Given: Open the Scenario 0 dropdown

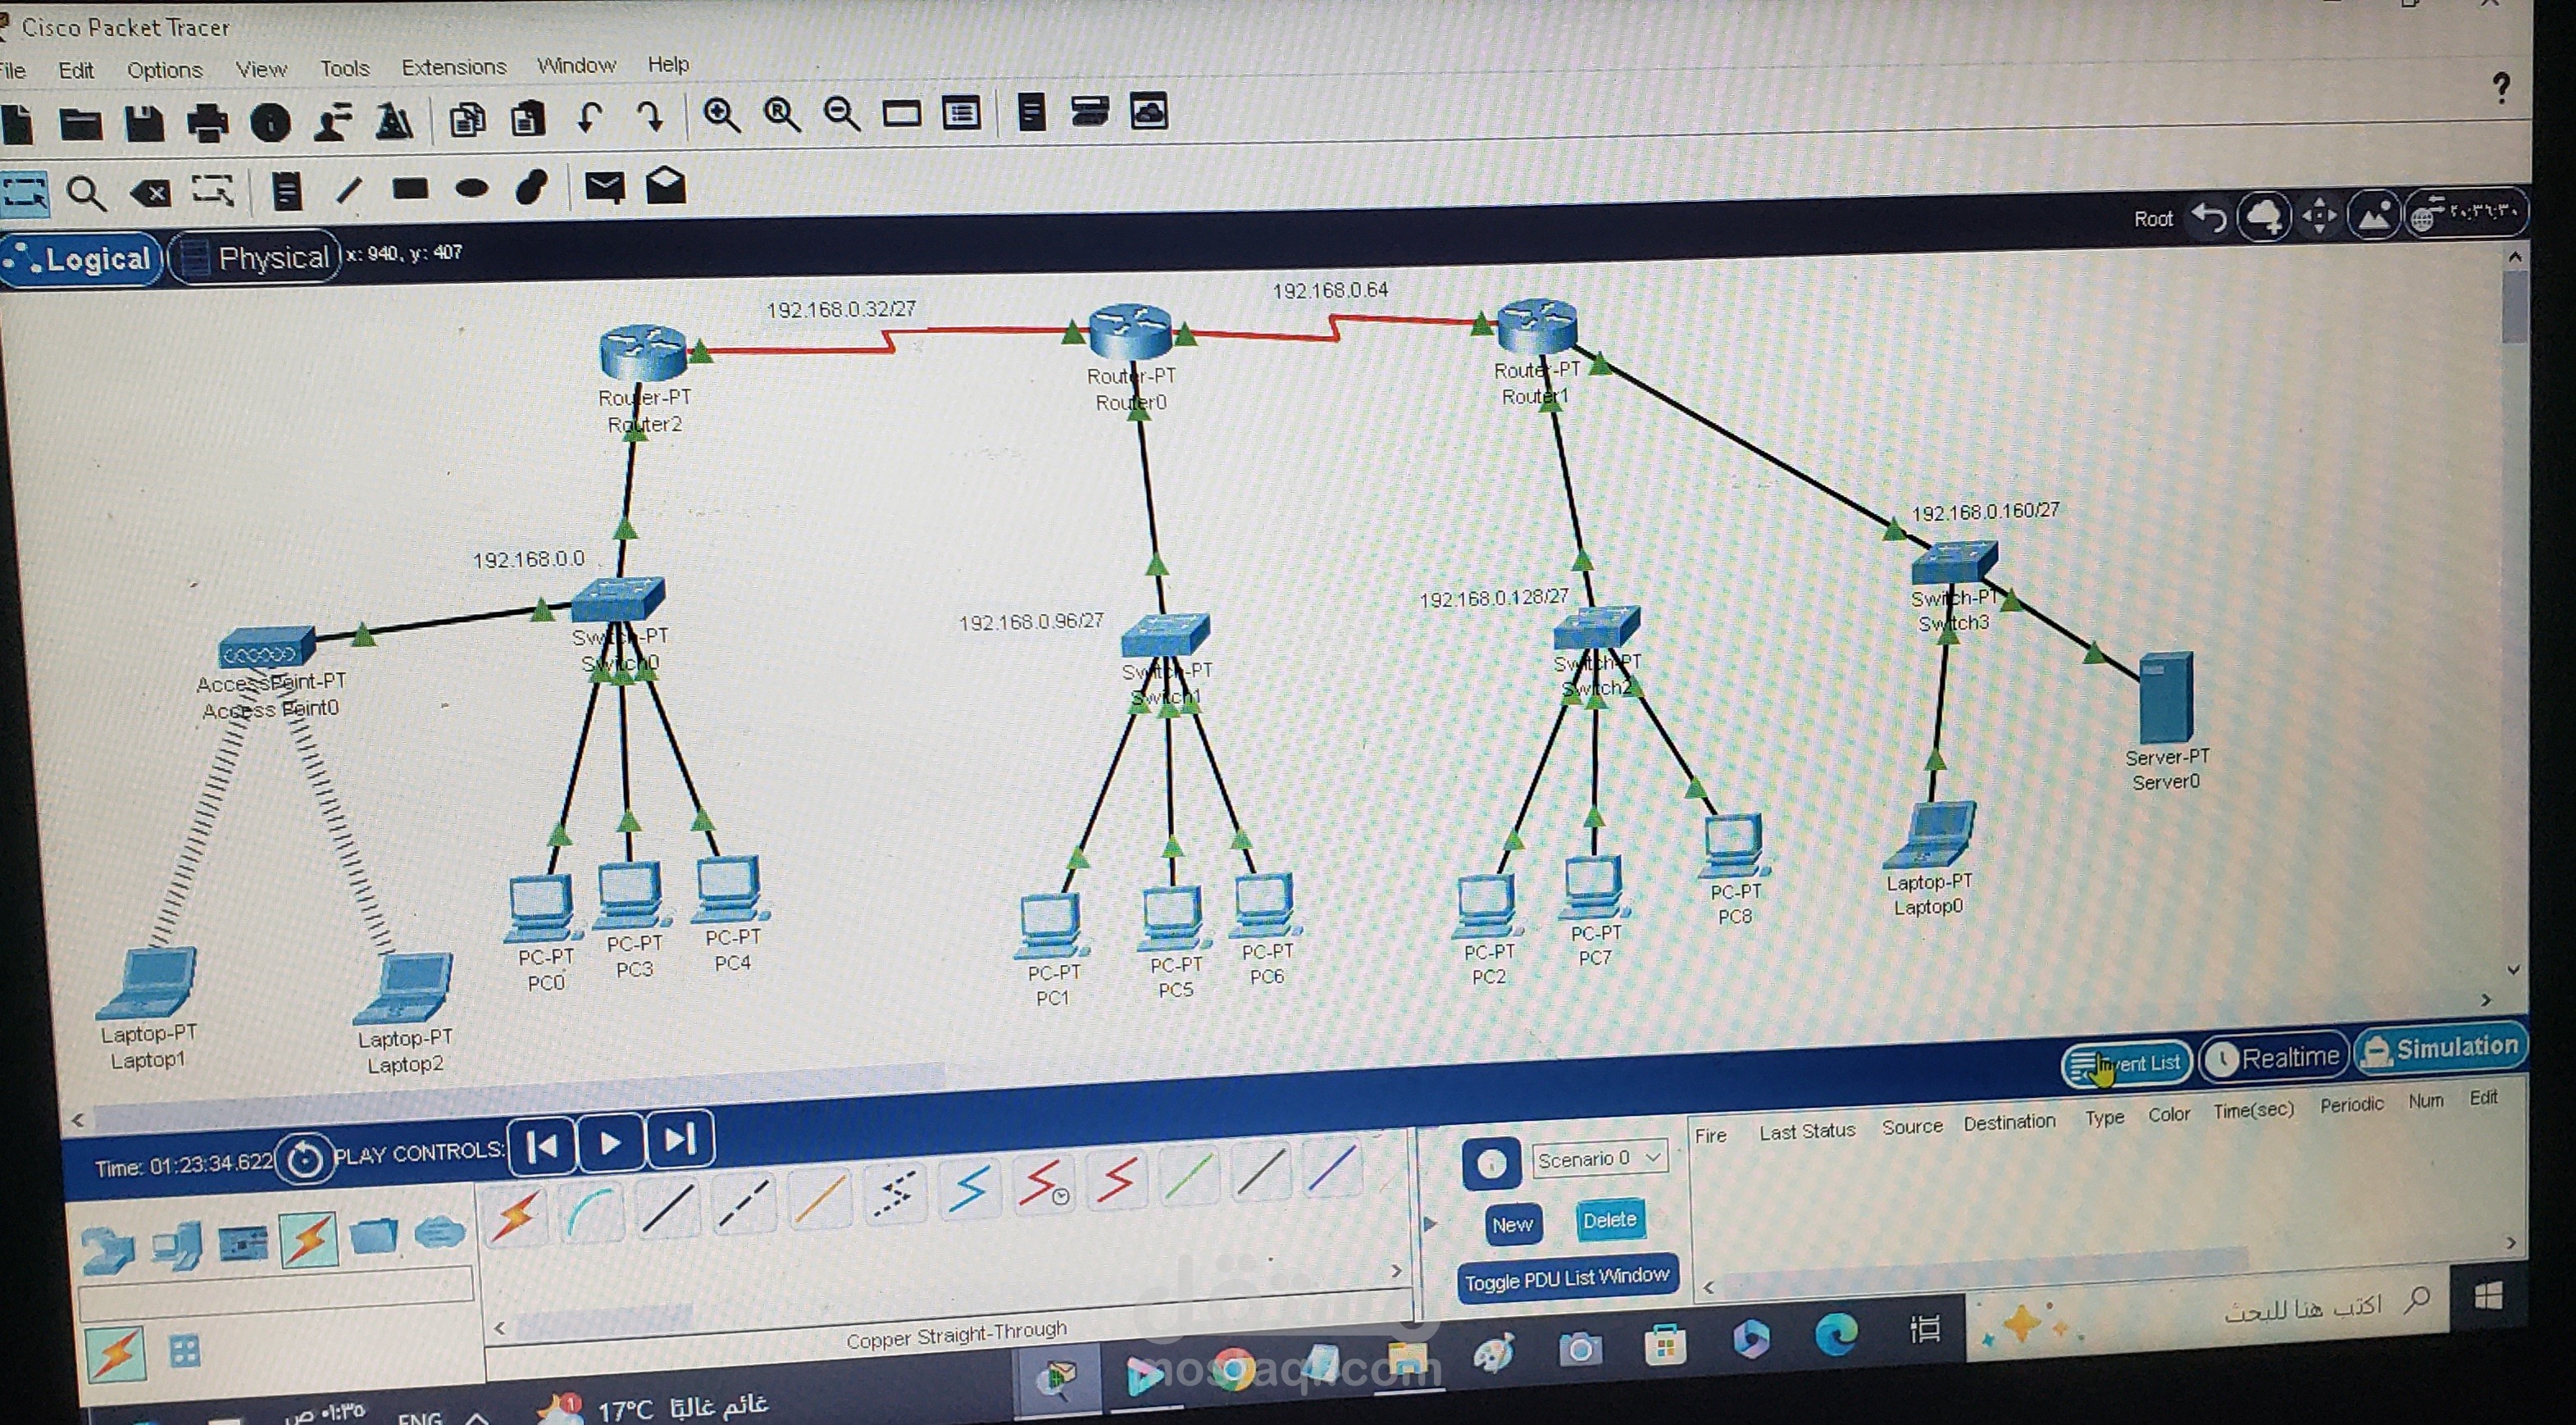Looking at the screenshot, I should tap(1600, 1159).
